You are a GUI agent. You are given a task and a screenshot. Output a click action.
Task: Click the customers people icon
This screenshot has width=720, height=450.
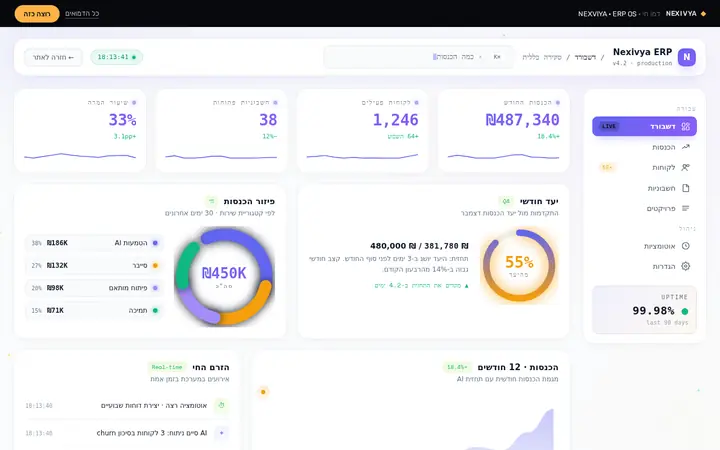686,167
